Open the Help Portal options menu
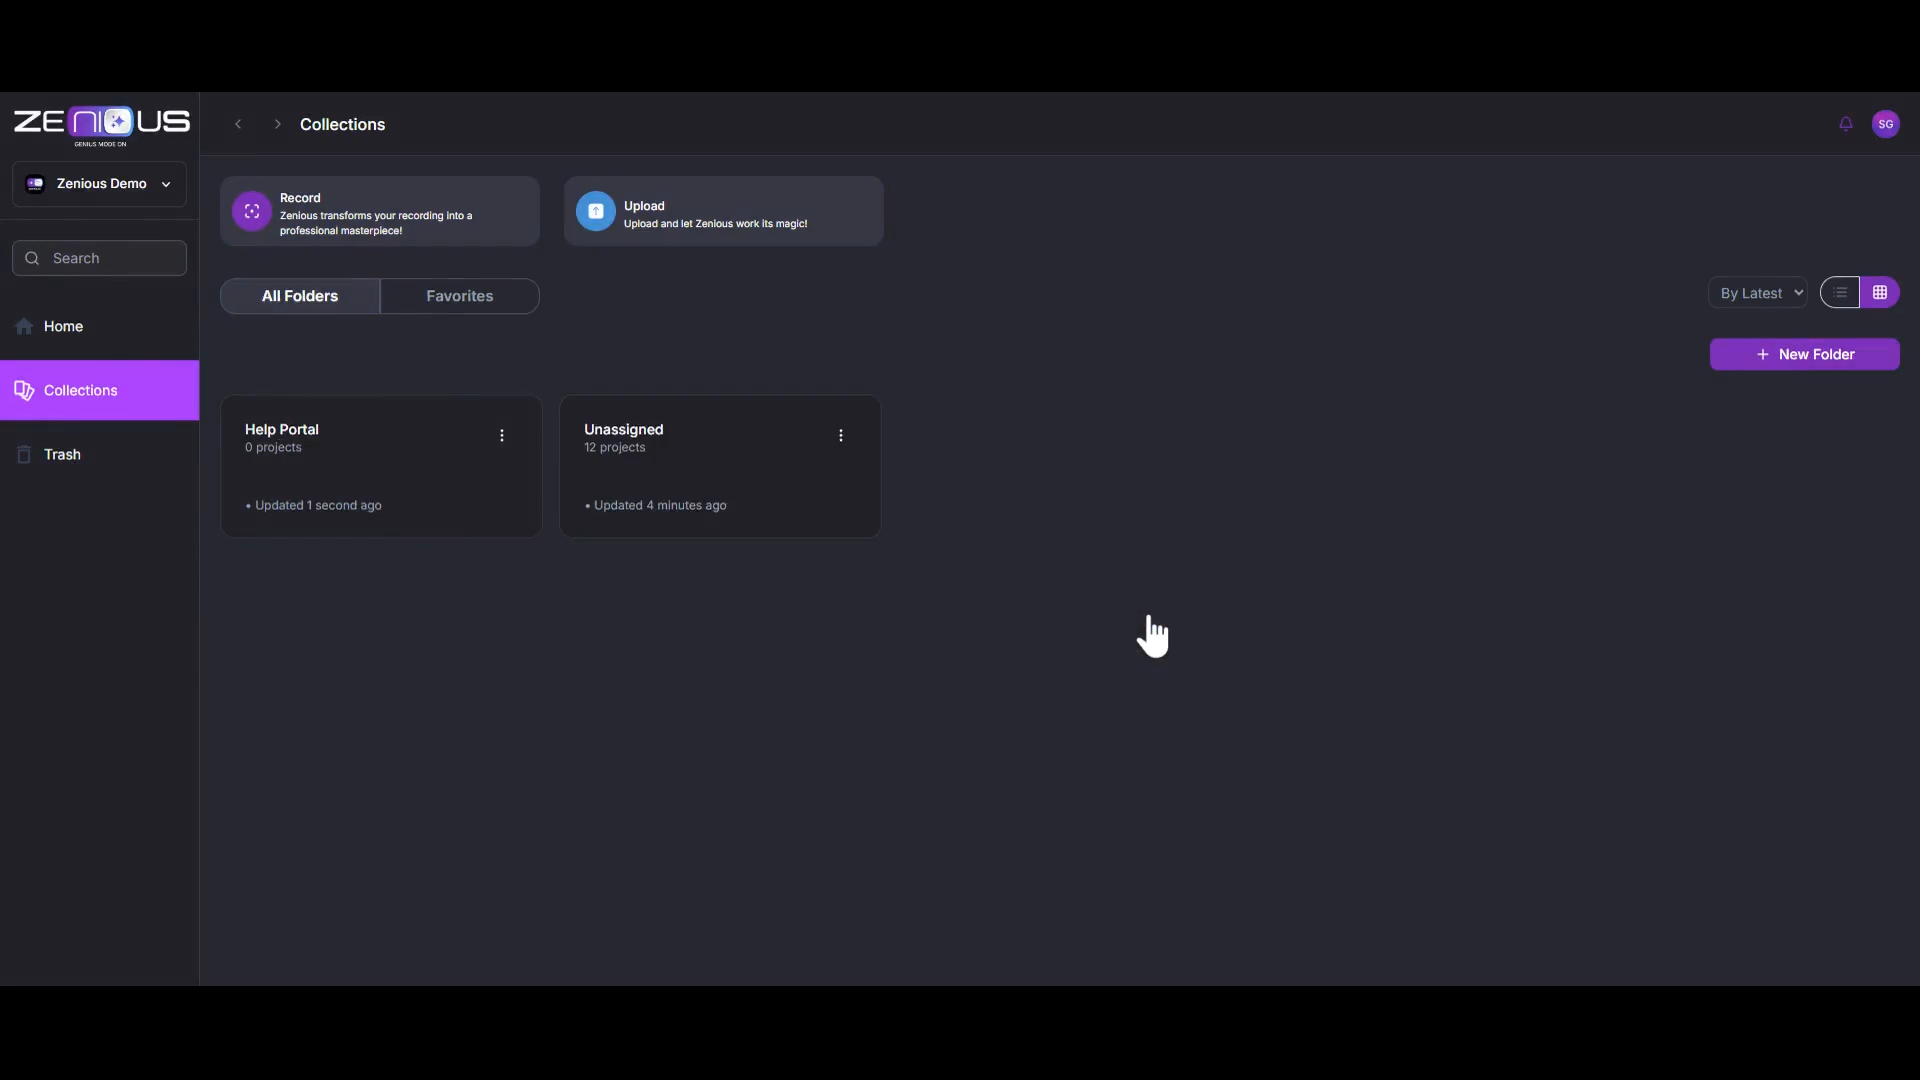 coord(502,435)
